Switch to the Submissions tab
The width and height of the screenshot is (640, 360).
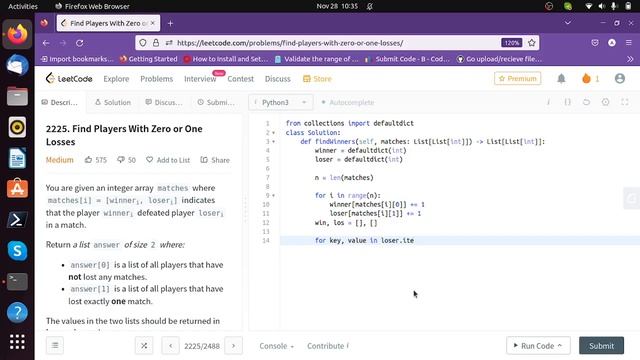click(216, 102)
